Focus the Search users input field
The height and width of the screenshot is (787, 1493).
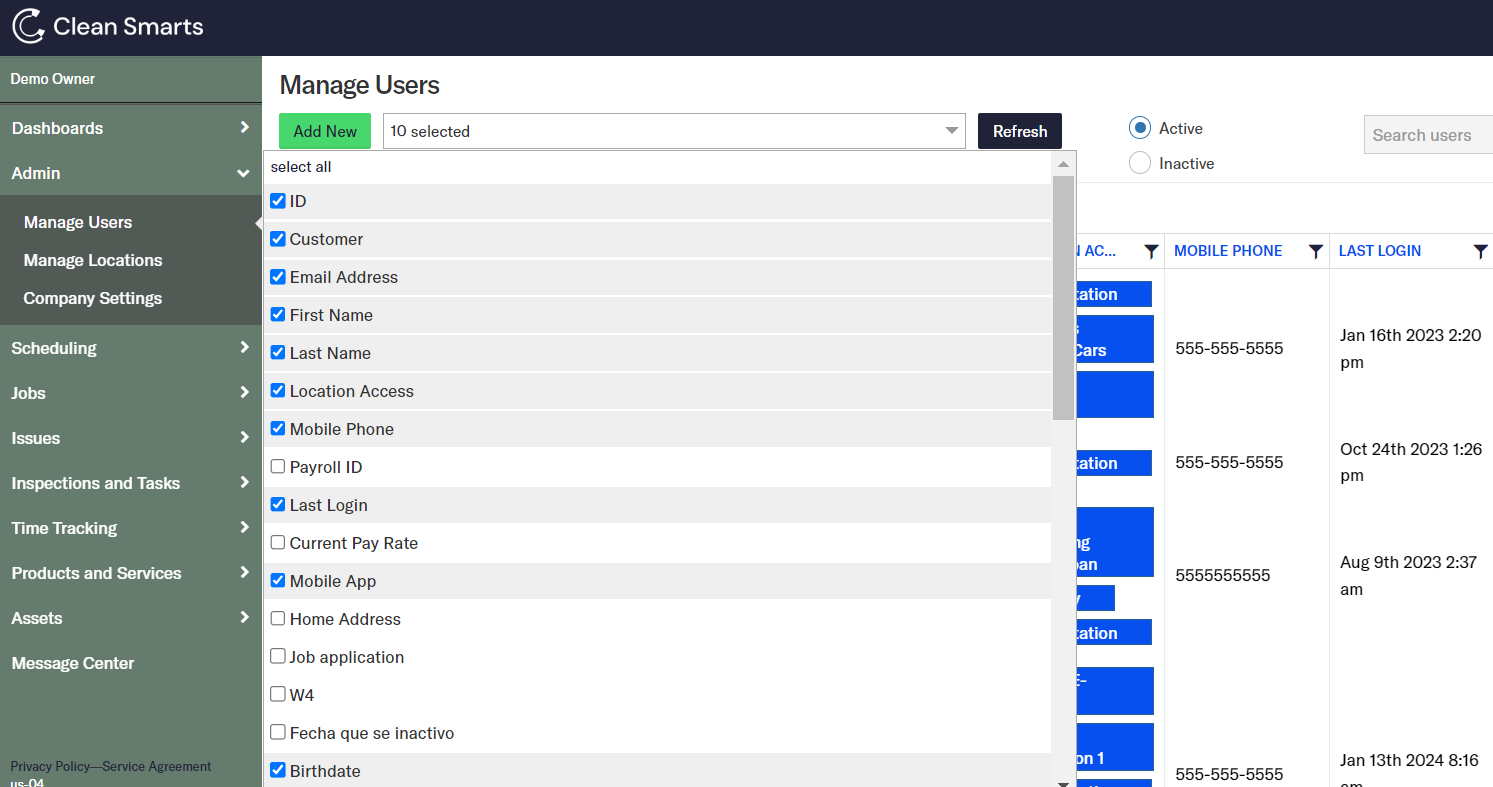pyautogui.click(x=1427, y=135)
